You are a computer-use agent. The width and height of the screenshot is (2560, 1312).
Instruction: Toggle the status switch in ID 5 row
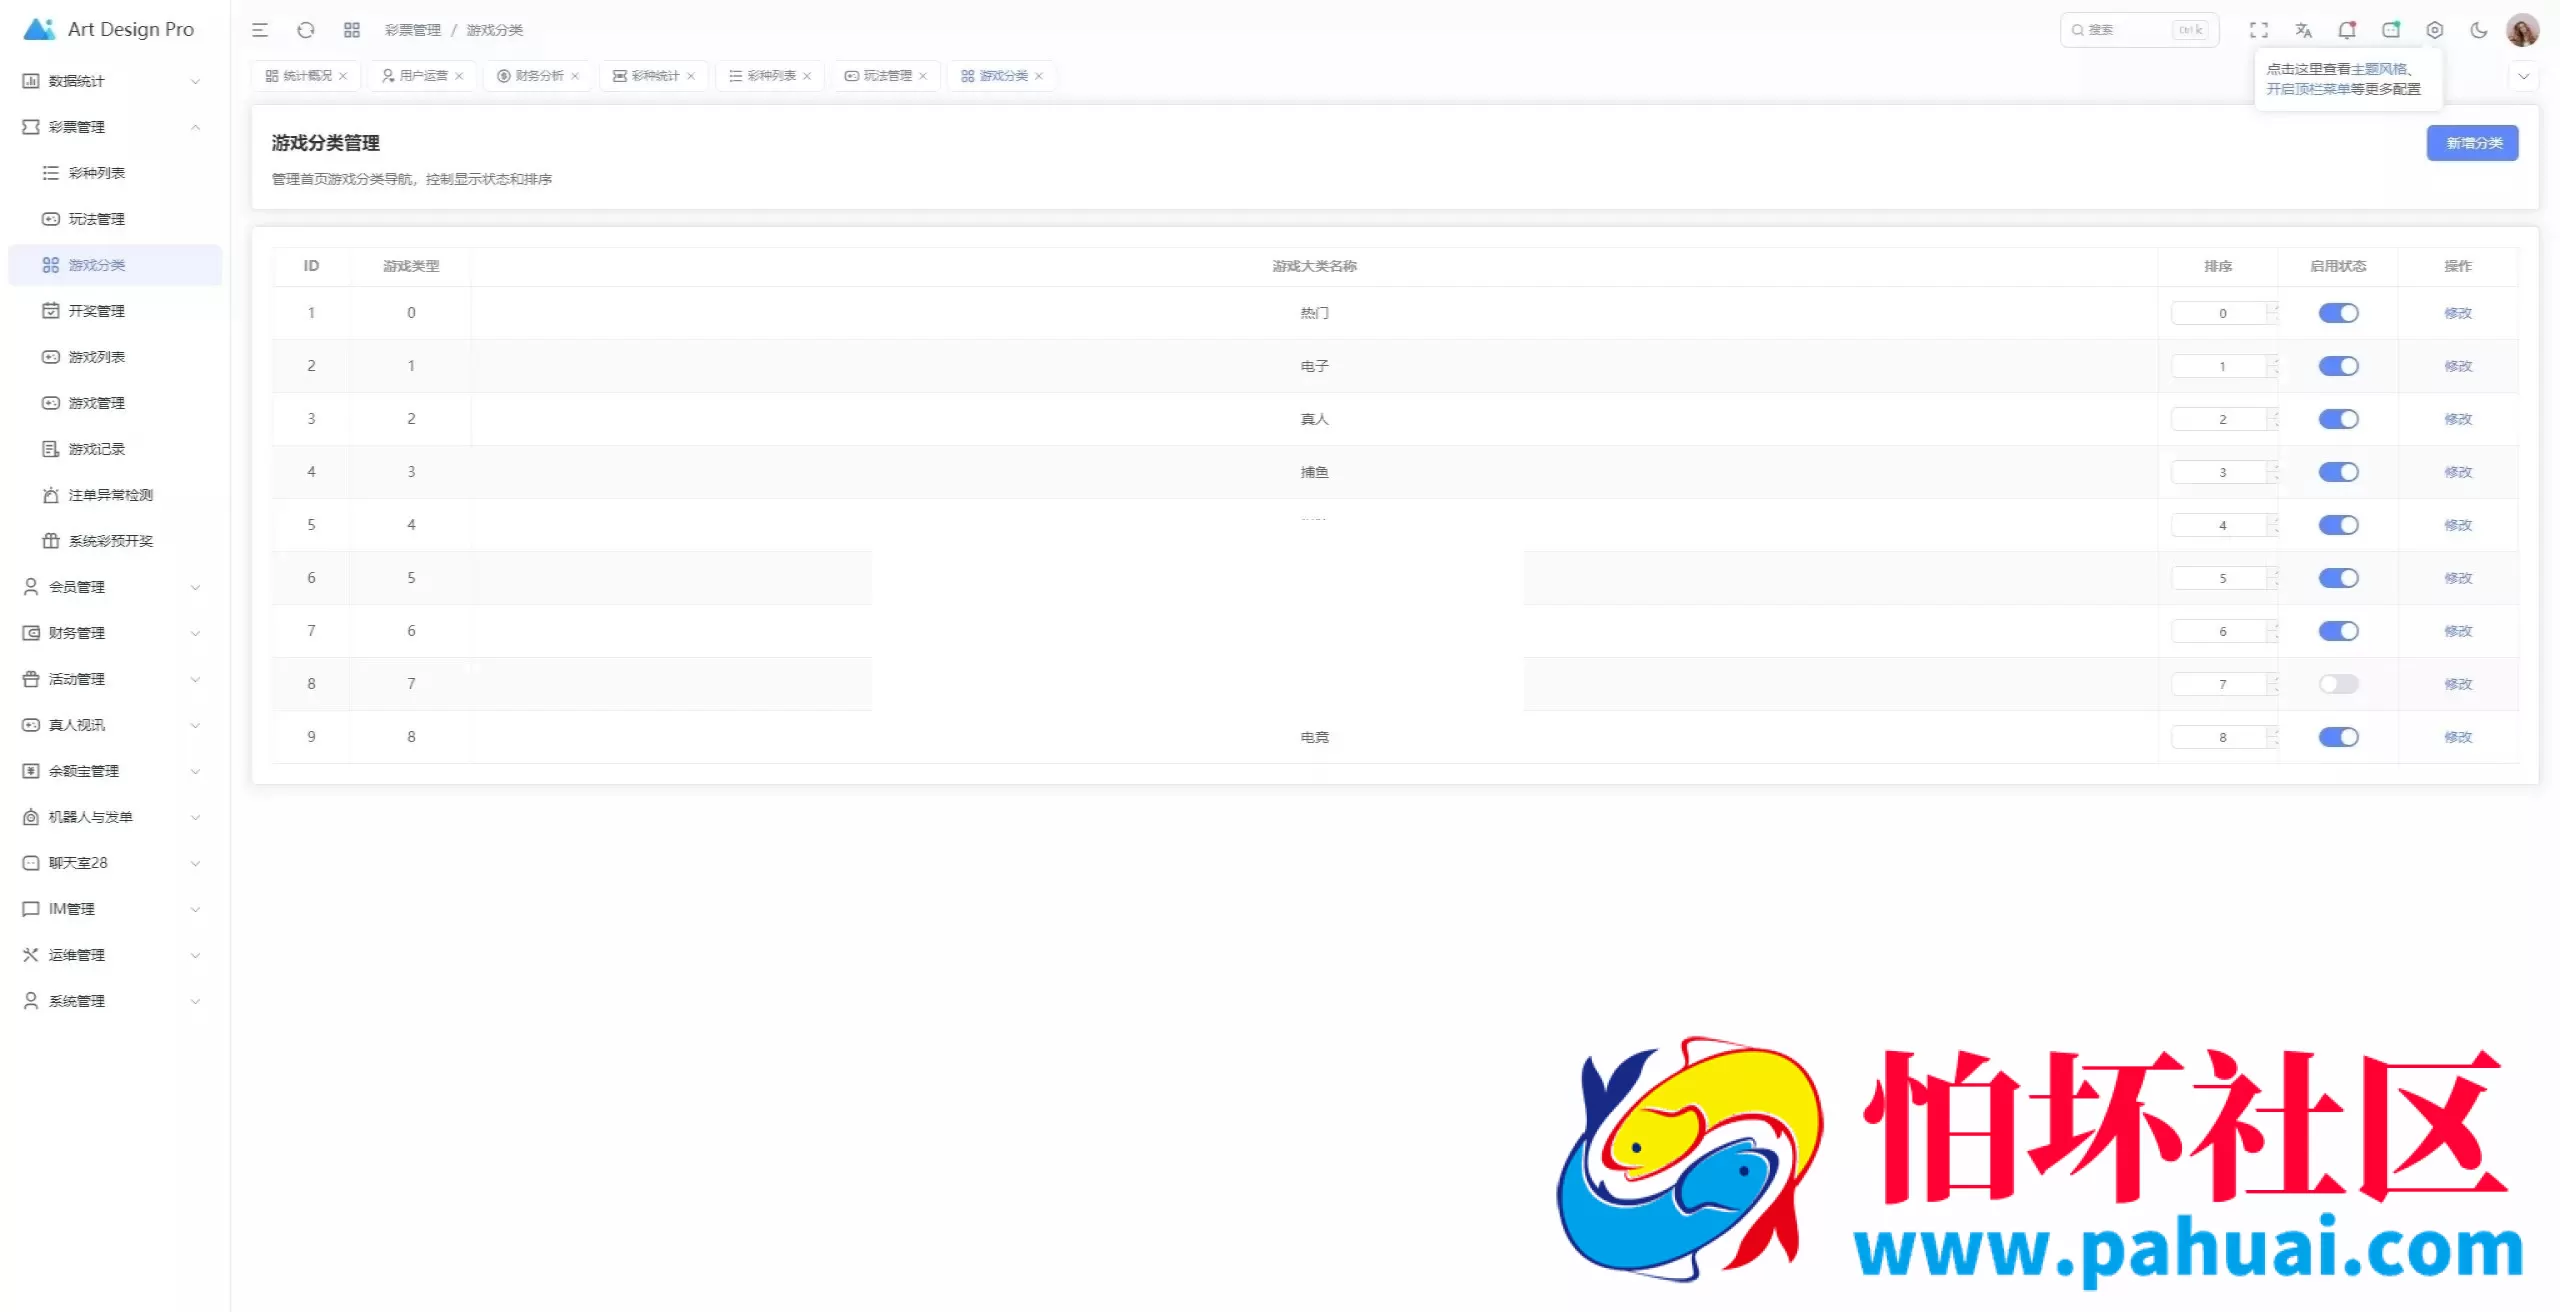point(2338,525)
